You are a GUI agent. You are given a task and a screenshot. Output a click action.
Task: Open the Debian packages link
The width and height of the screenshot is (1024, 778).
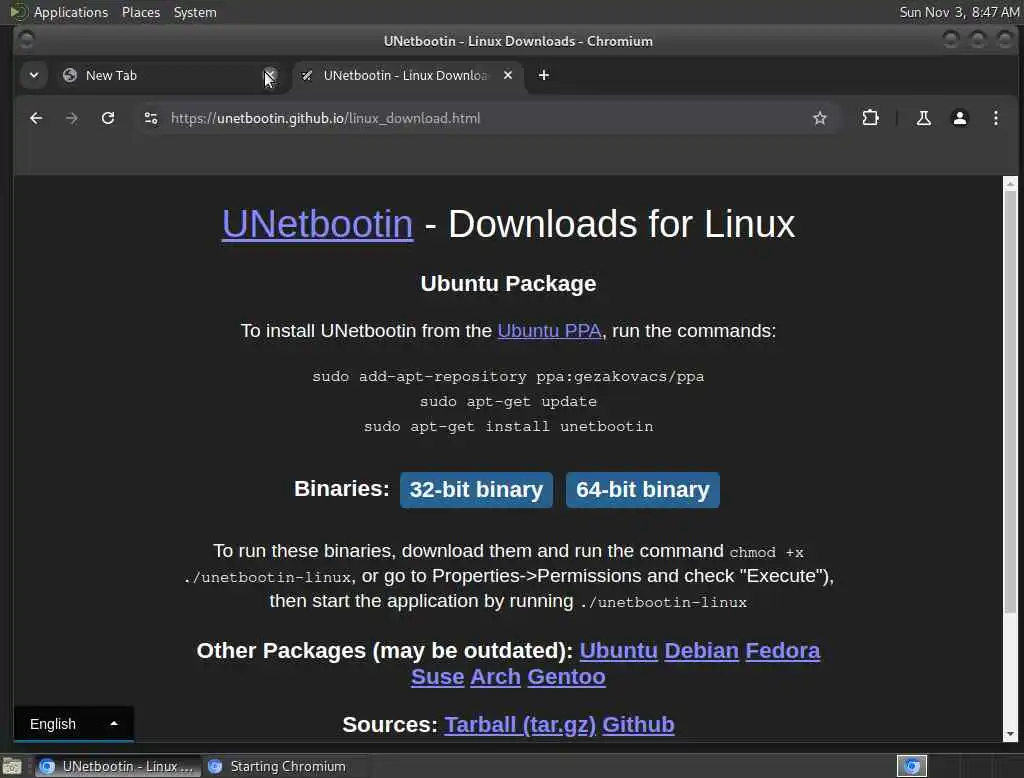[701, 651]
